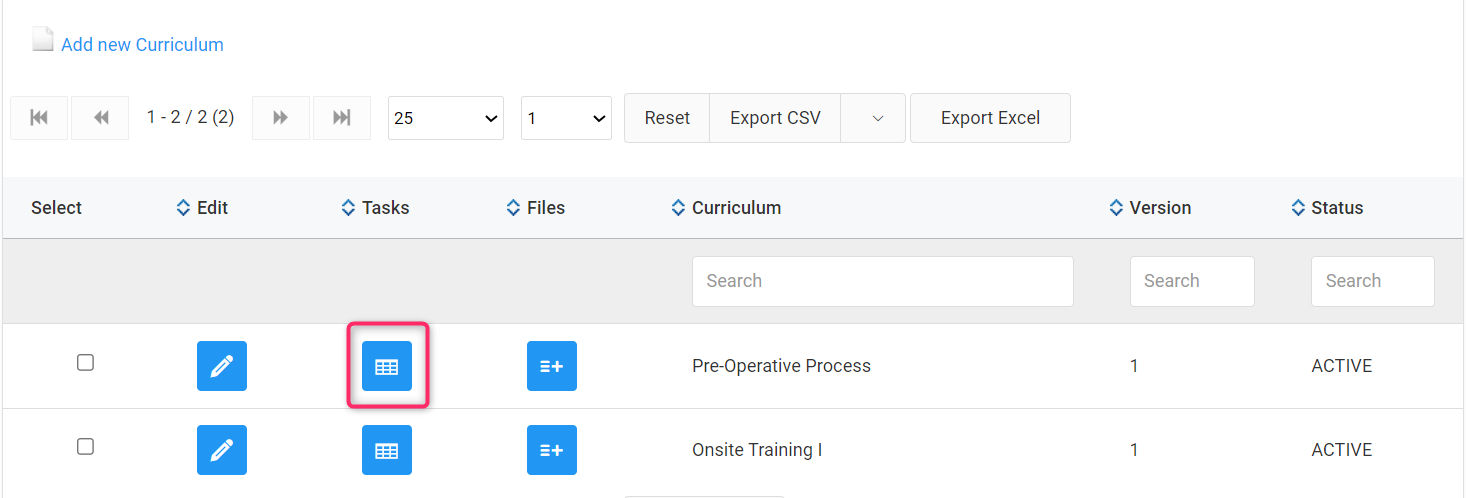Sort by the Status column
The image size is (1469, 498).
pyautogui.click(x=1298, y=208)
